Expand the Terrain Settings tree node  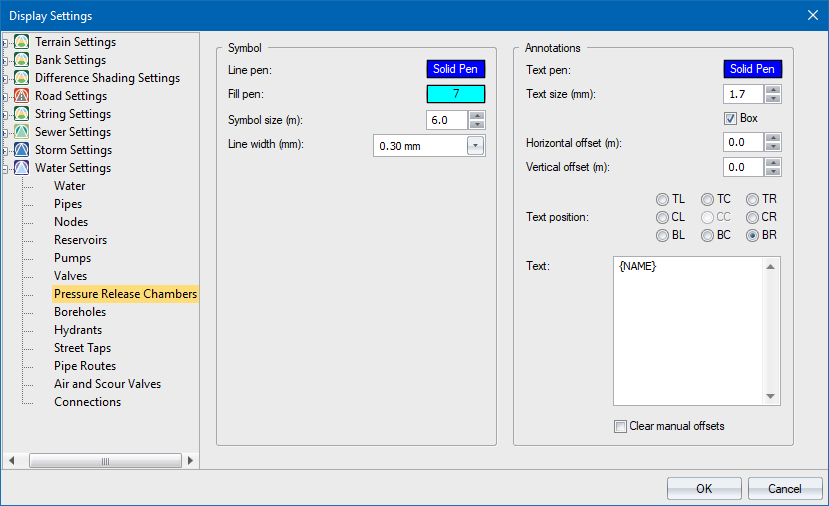coord(6,43)
